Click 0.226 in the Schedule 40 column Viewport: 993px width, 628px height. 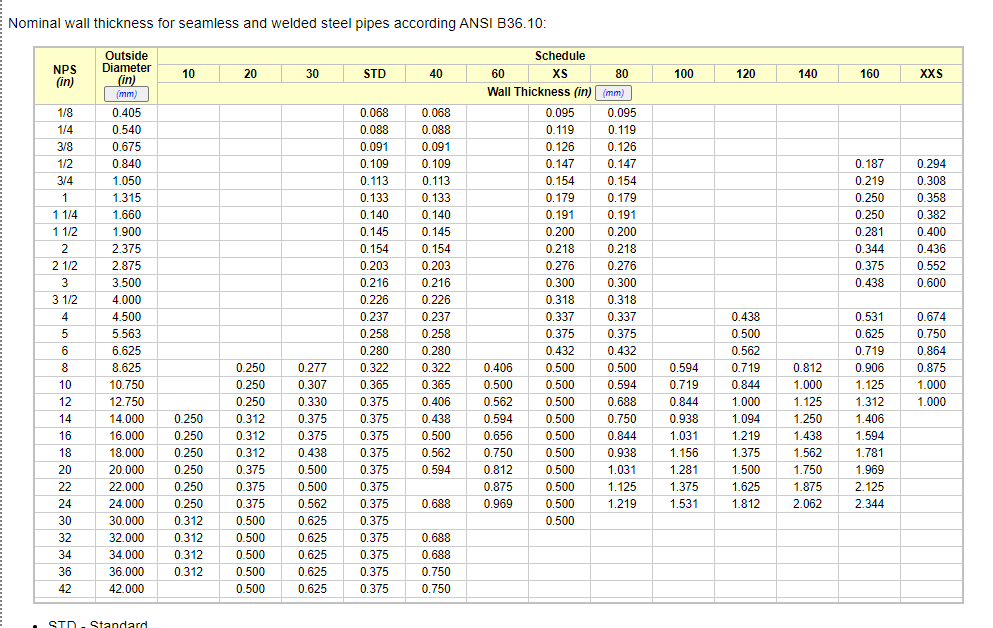(x=436, y=300)
